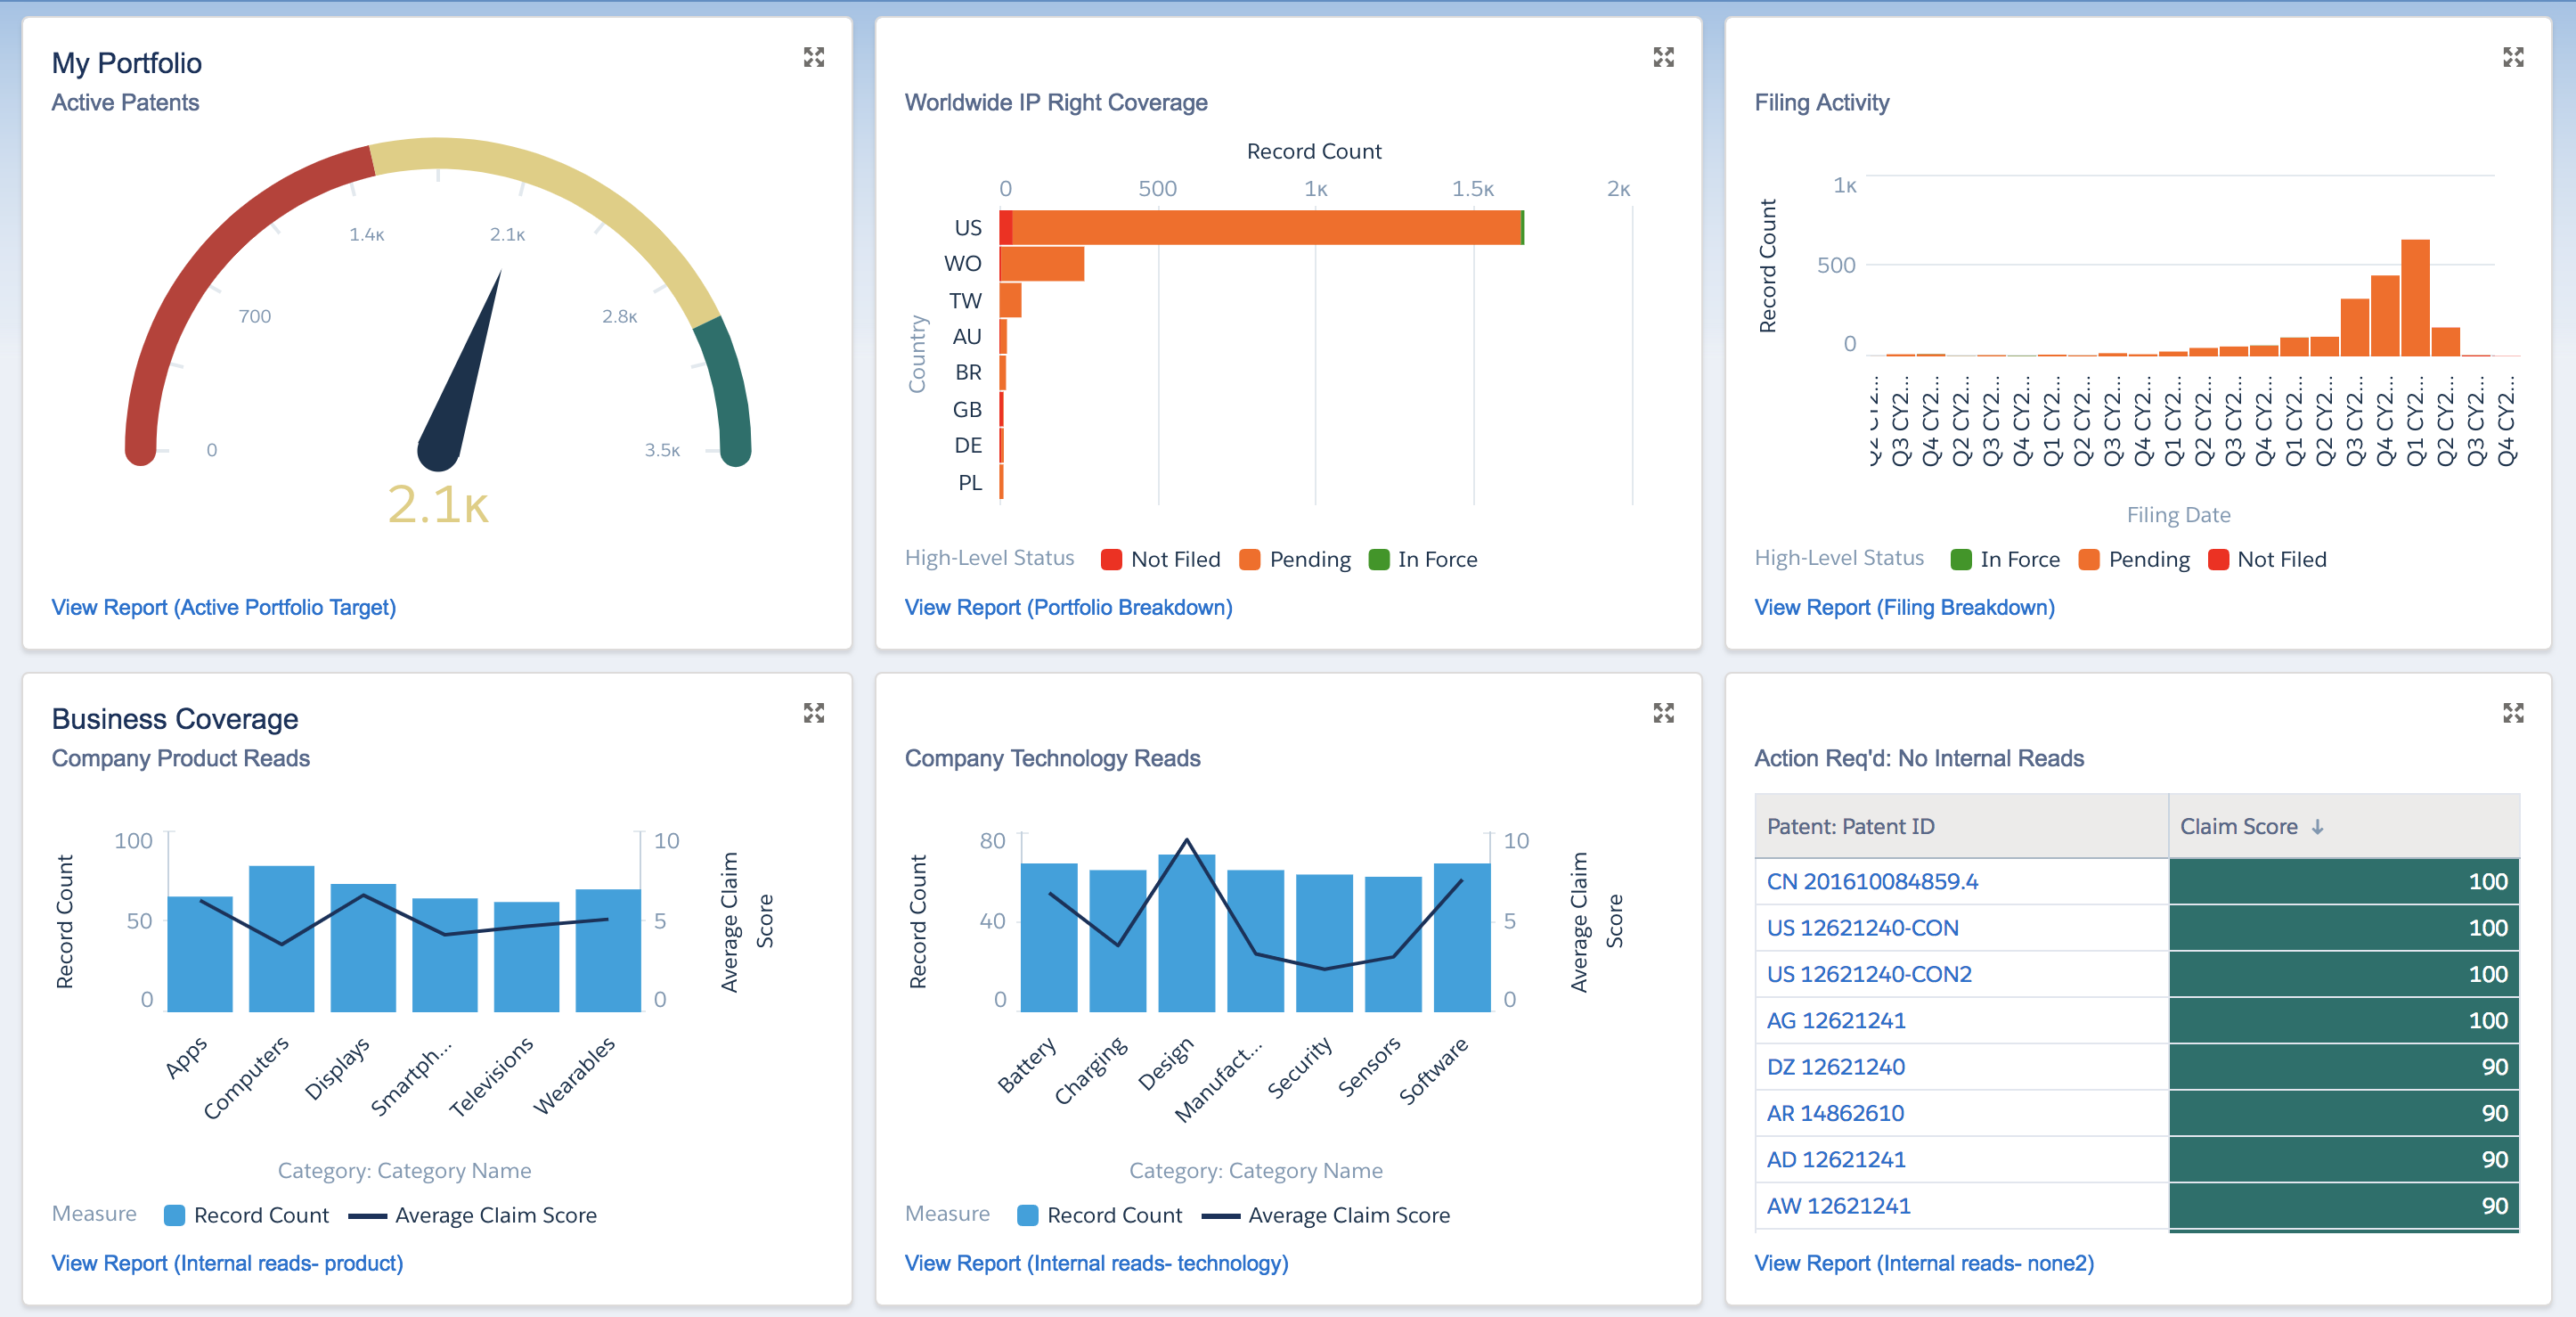Expand the Action Req'd No Internal Reads widget
Viewport: 2576px width, 1317px height.
click(2514, 712)
